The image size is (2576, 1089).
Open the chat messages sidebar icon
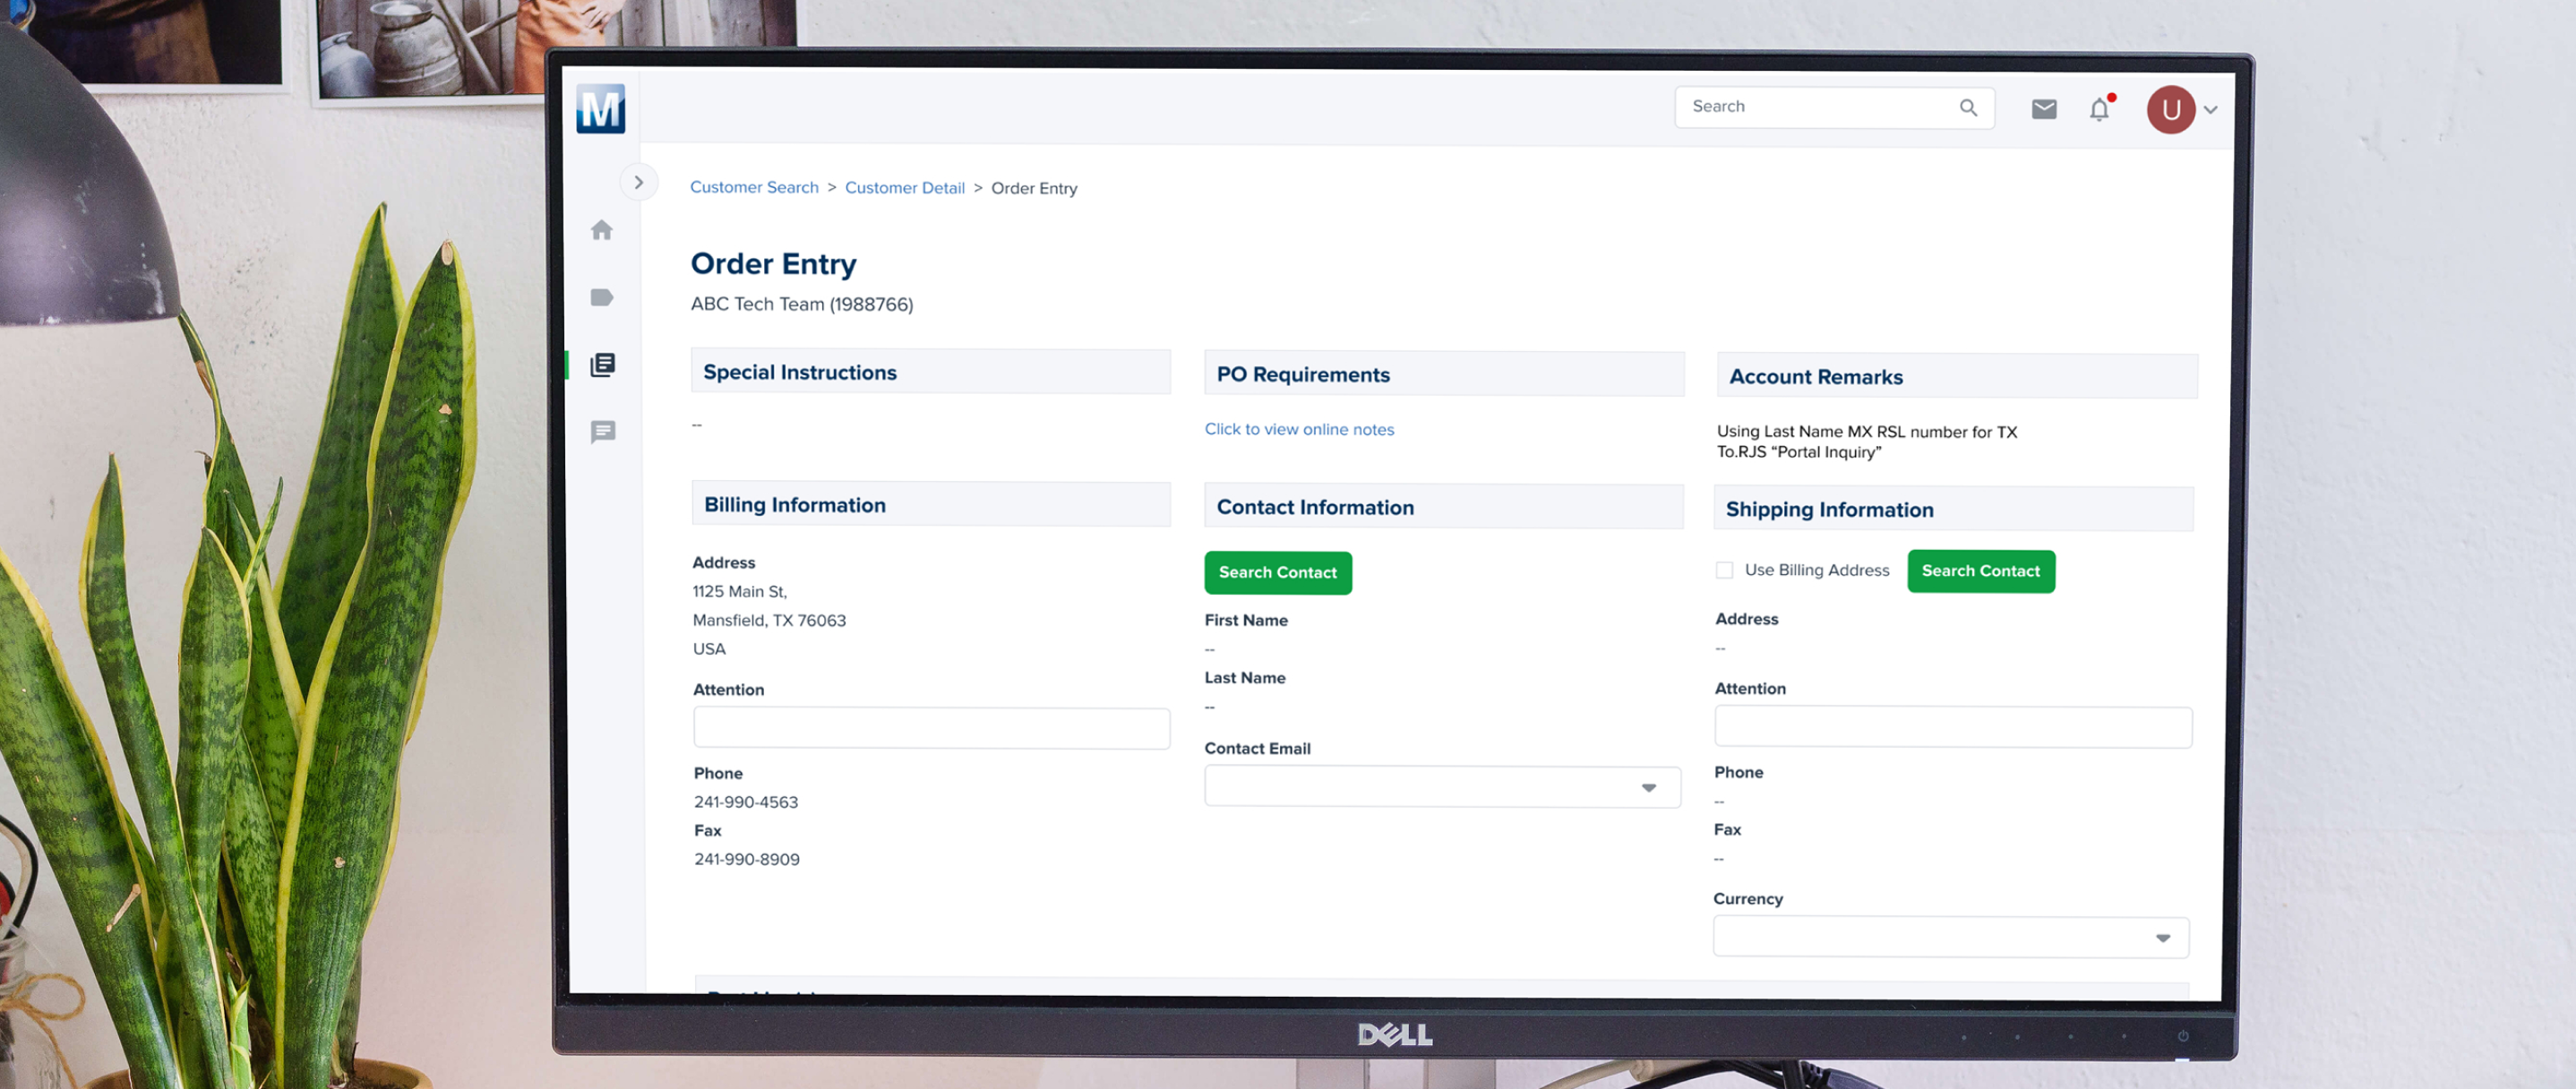click(602, 432)
